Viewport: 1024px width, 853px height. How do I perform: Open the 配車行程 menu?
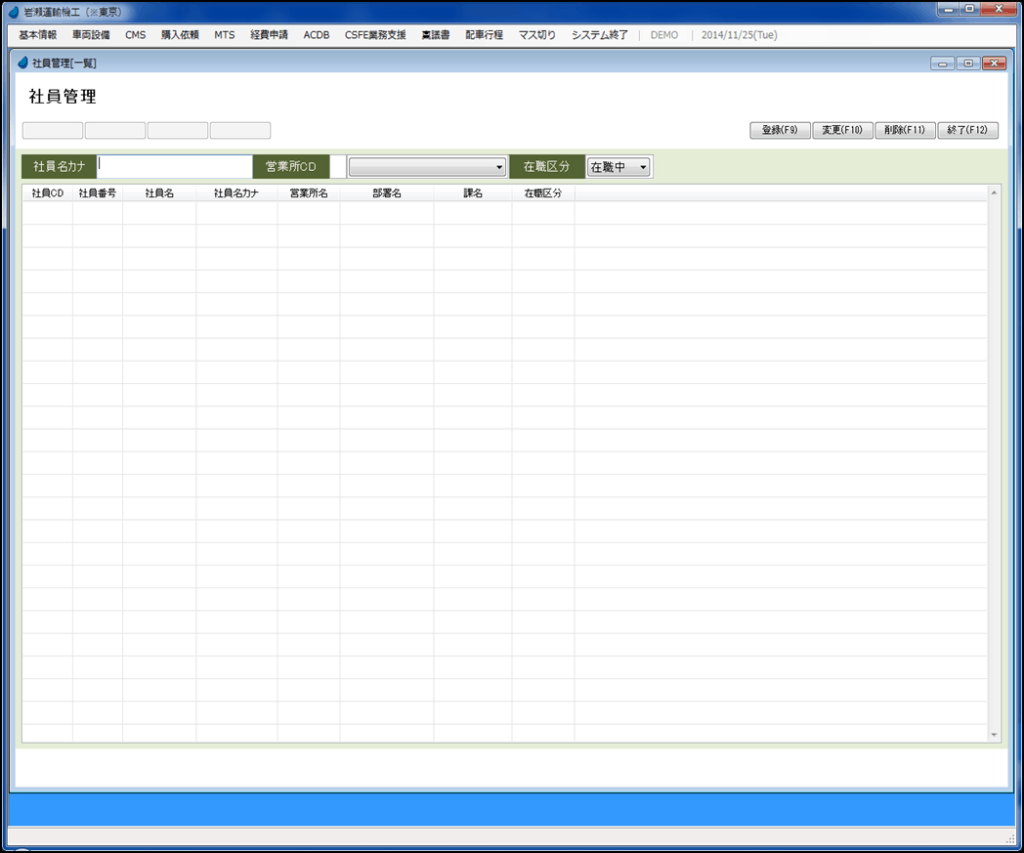(x=484, y=35)
